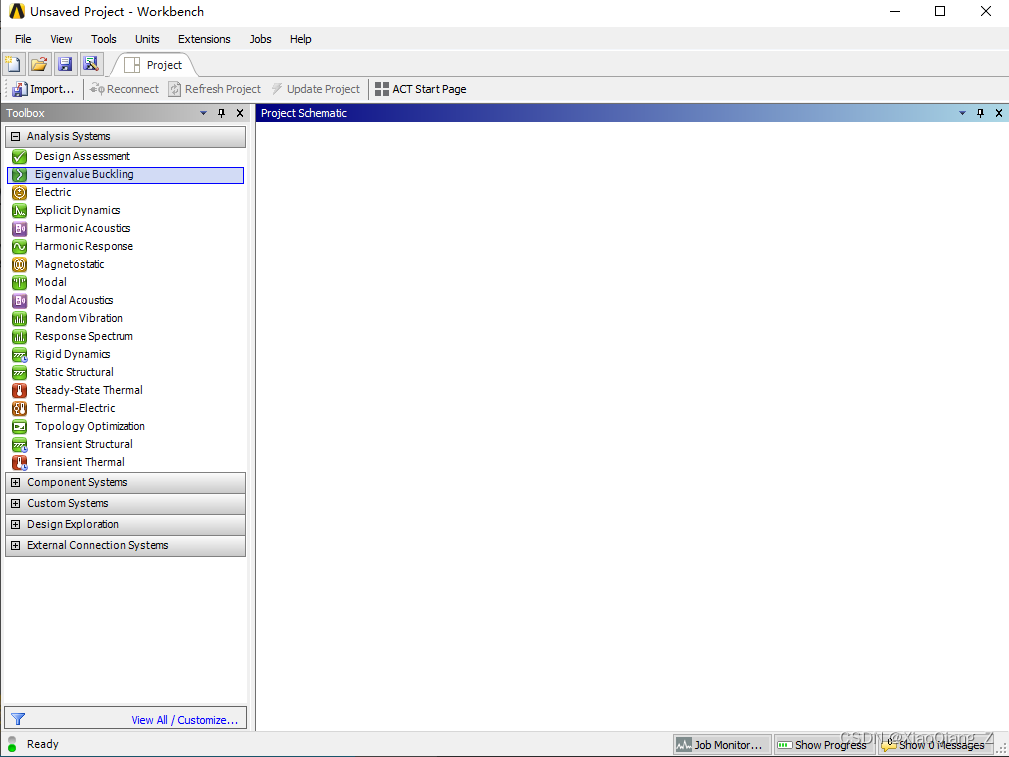Click the Open Project folder icon
The image size is (1009, 757).
click(x=39, y=64)
